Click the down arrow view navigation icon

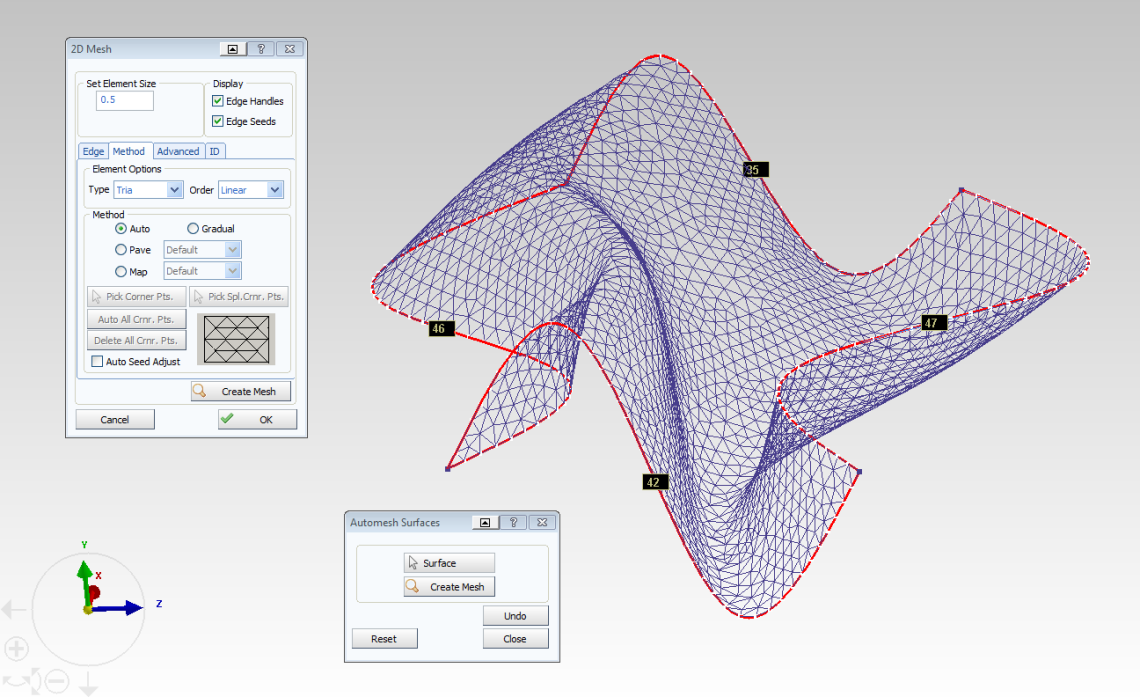(88, 684)
